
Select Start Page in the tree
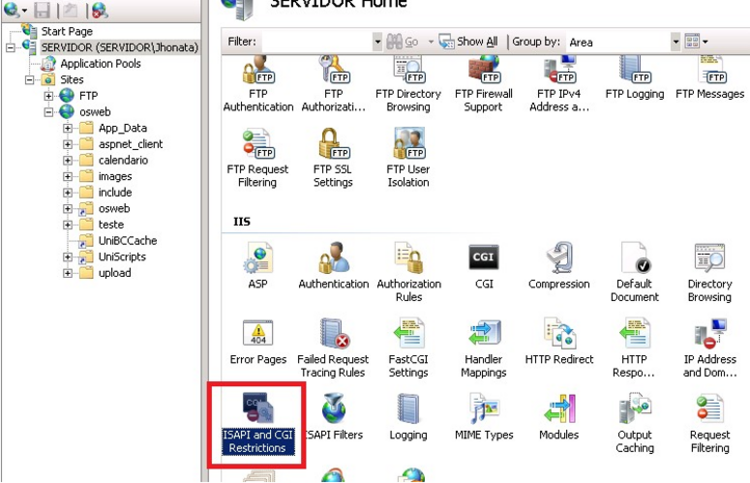(x=66, y=32)
